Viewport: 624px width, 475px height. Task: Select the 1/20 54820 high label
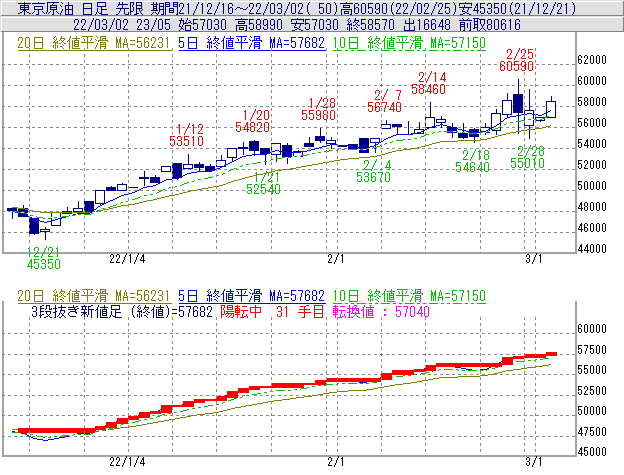pos(252,121)
